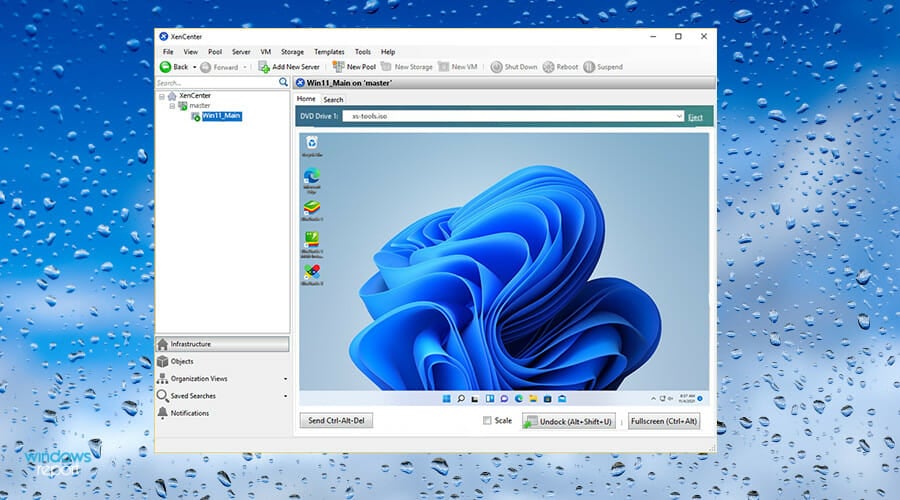Click the search magnifier icon

coord(283,82)
